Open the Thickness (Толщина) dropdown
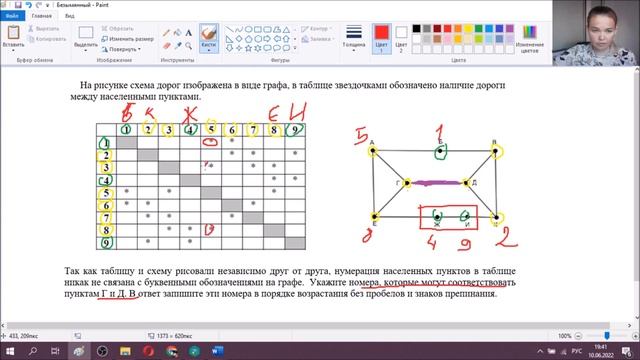Screen dimensions: 640x360 (x=354, y=38)
